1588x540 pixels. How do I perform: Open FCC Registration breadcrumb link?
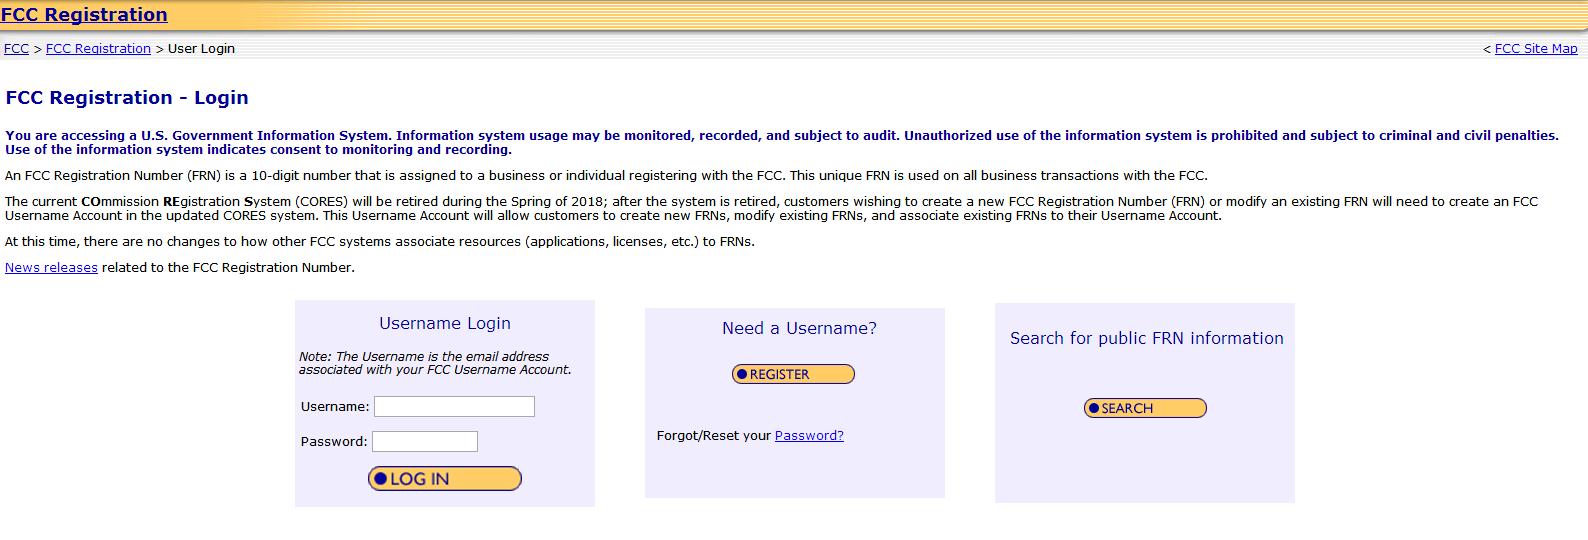[98, 49]
